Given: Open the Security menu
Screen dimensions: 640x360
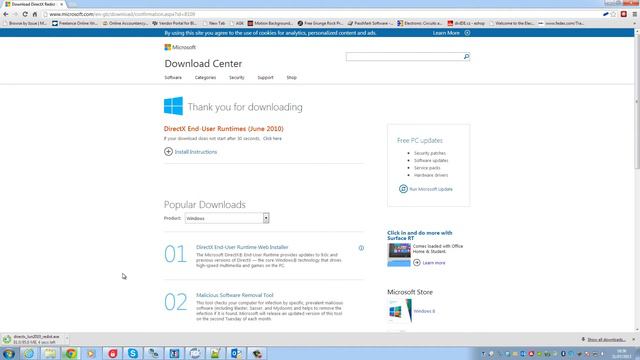Looking at the screenshot, I should point(237,78).
